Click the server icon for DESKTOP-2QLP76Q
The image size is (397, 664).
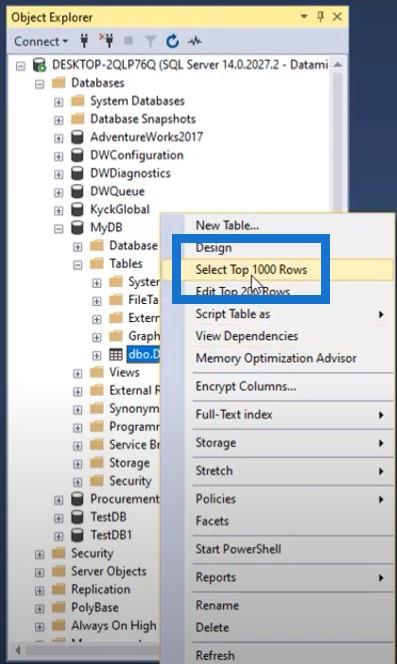(39, 65)
